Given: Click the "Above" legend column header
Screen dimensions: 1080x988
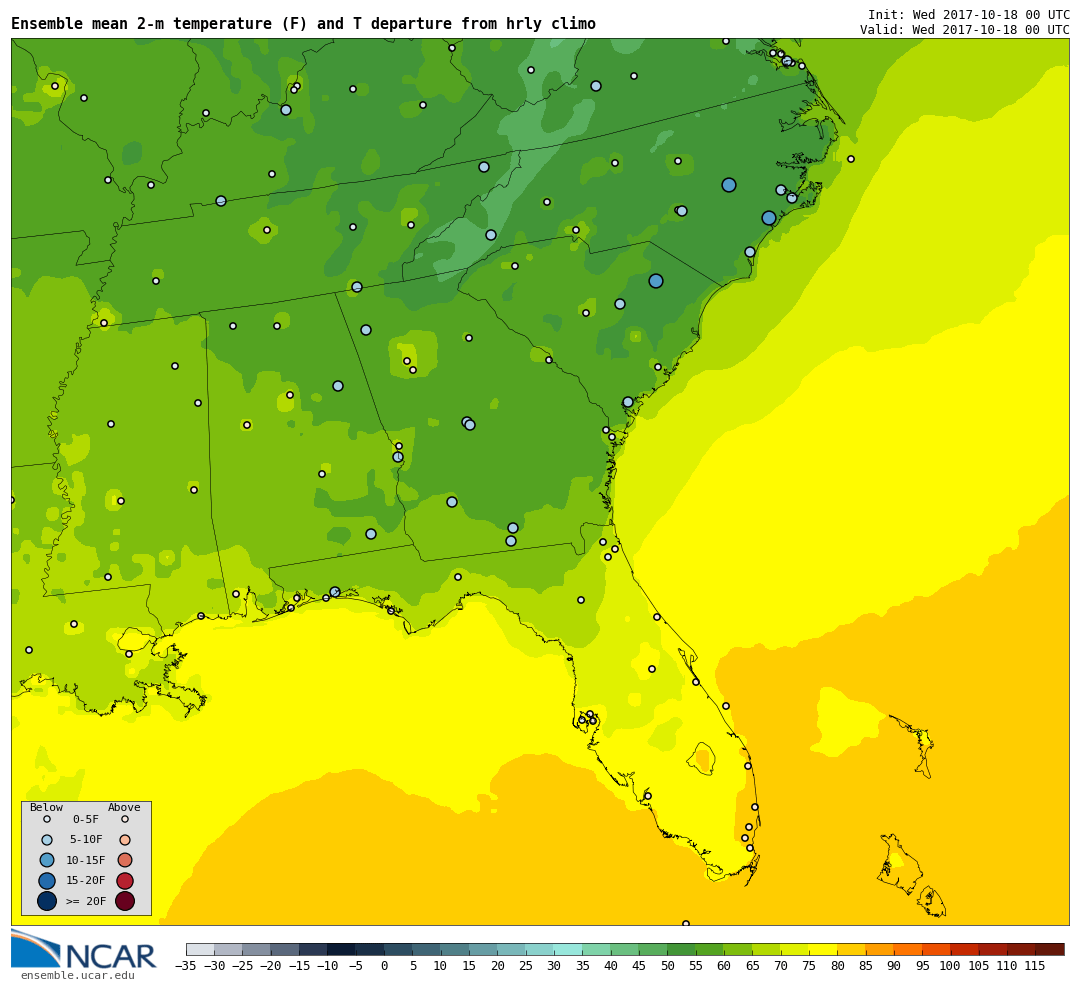Looking at the screenshot, I should tap(124, 807).
